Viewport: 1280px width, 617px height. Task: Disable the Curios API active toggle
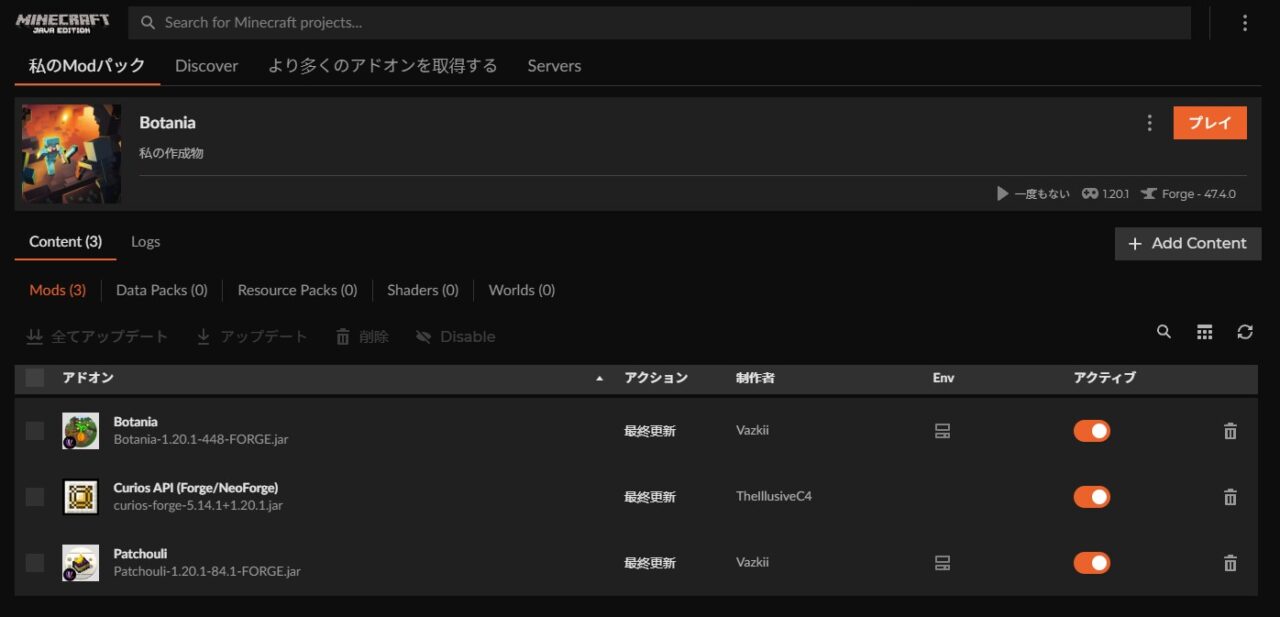1092,497
